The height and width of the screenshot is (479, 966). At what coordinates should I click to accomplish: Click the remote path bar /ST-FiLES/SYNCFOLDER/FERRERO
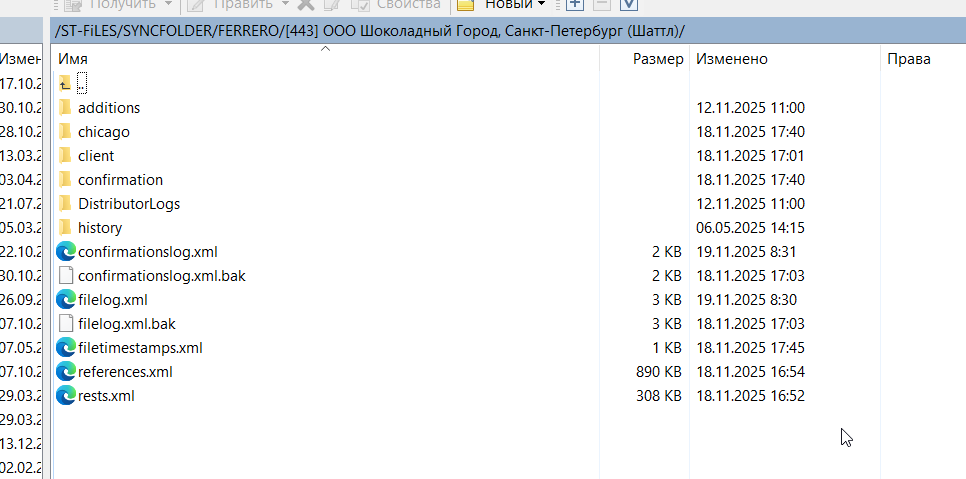click(507, 31)
